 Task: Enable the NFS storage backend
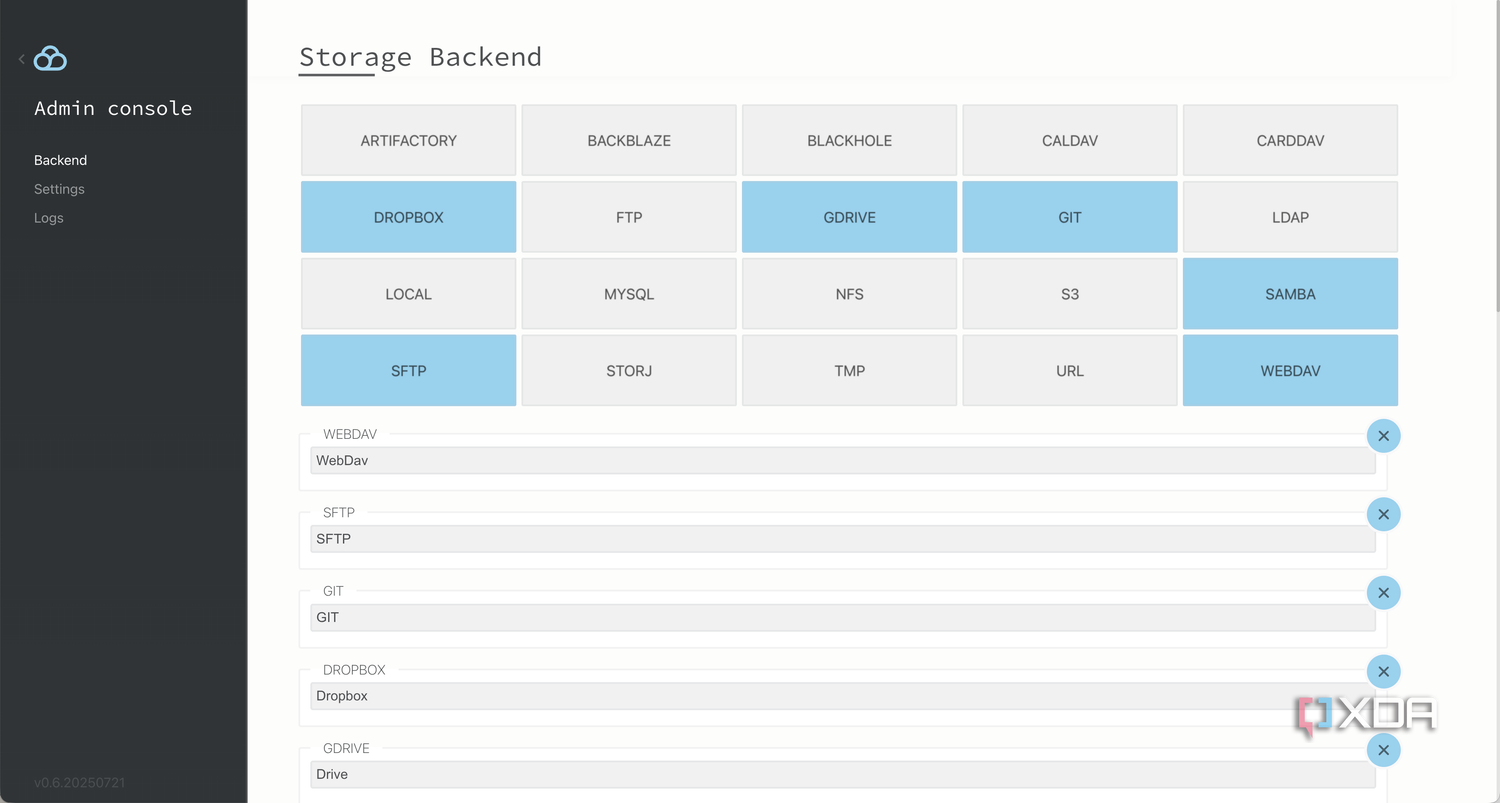(849, 294)
